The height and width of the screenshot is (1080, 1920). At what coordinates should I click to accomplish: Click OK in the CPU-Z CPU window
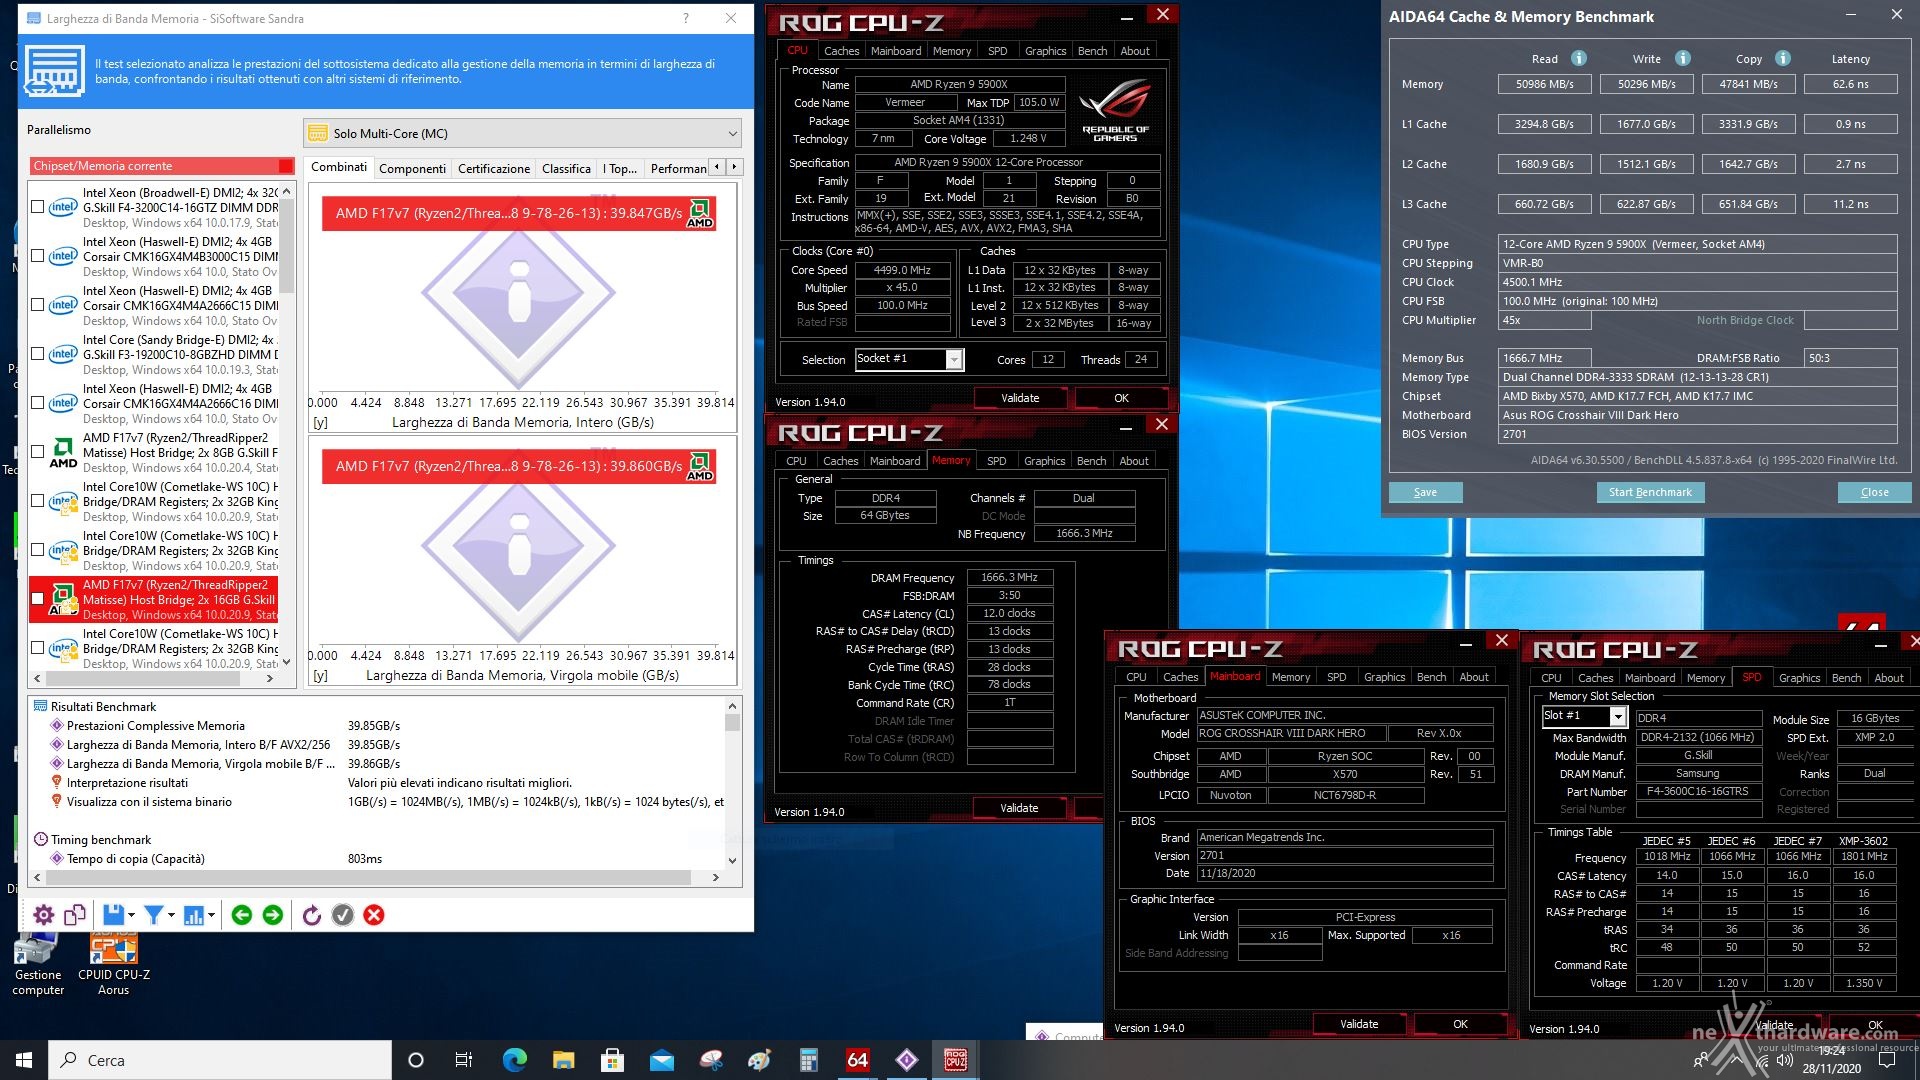(x=1121, y=398)
